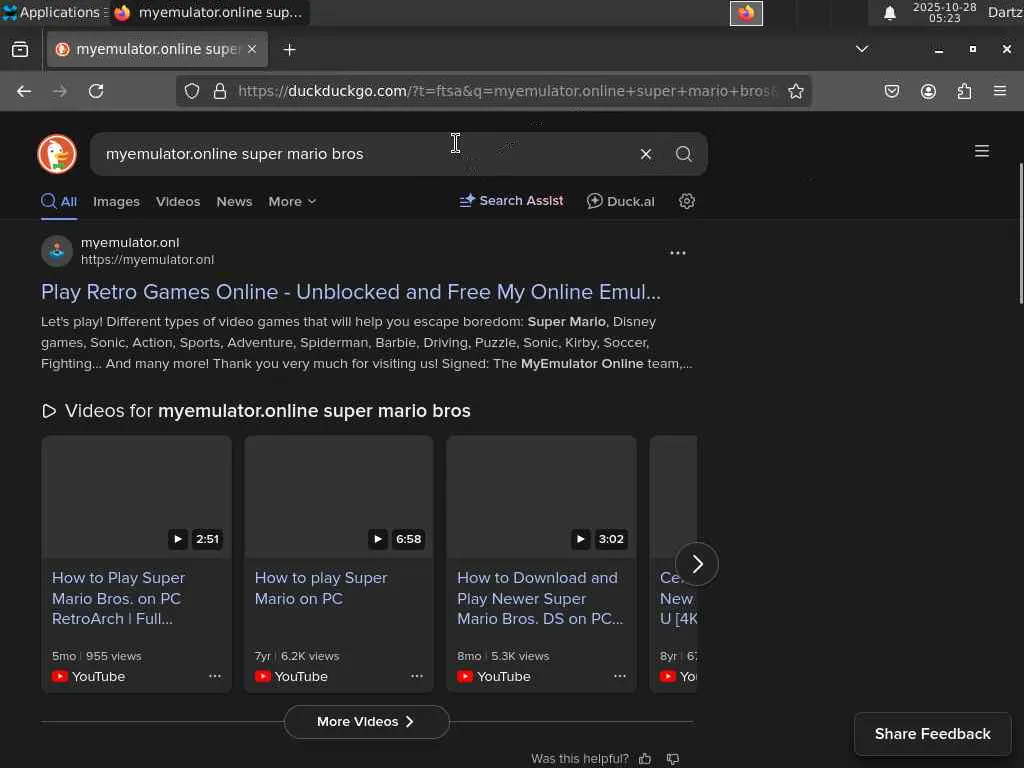Open options dots for myemulator.onl result
This screenshot has width=1024, height=768.
(677, 253)
